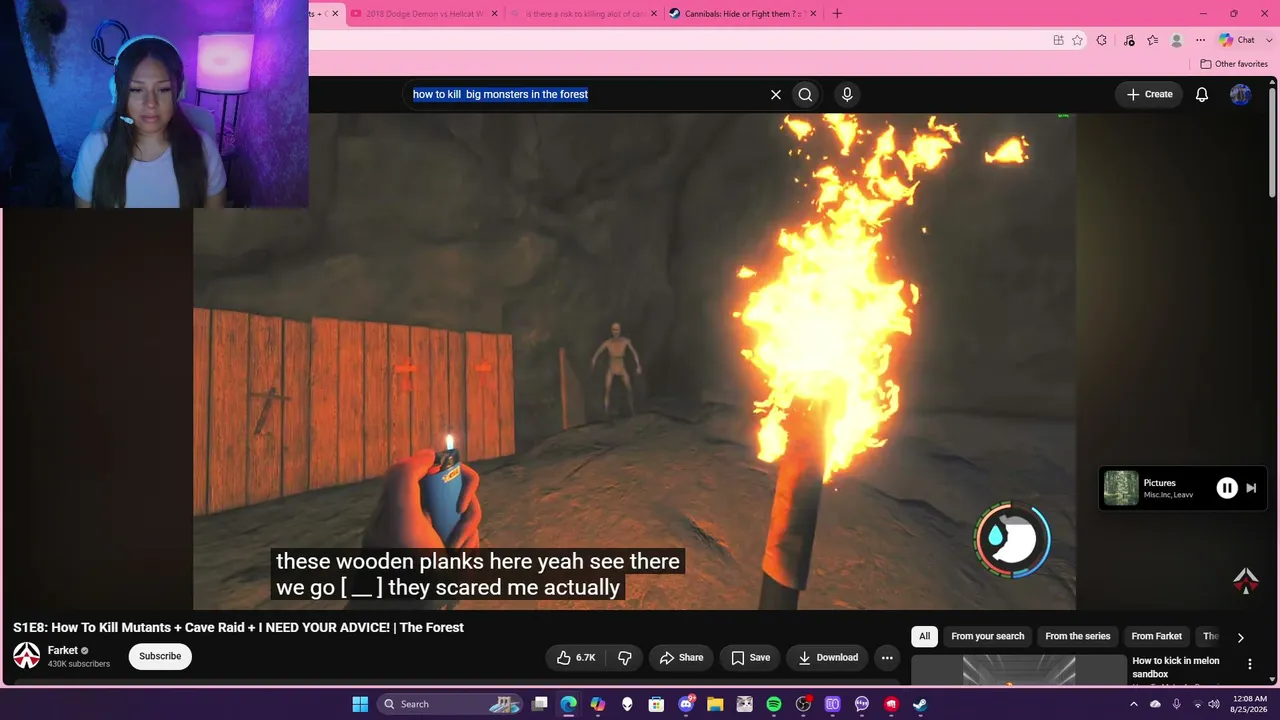
Task: Open more actions menu beside Download
Action: [x=887, y=657]
